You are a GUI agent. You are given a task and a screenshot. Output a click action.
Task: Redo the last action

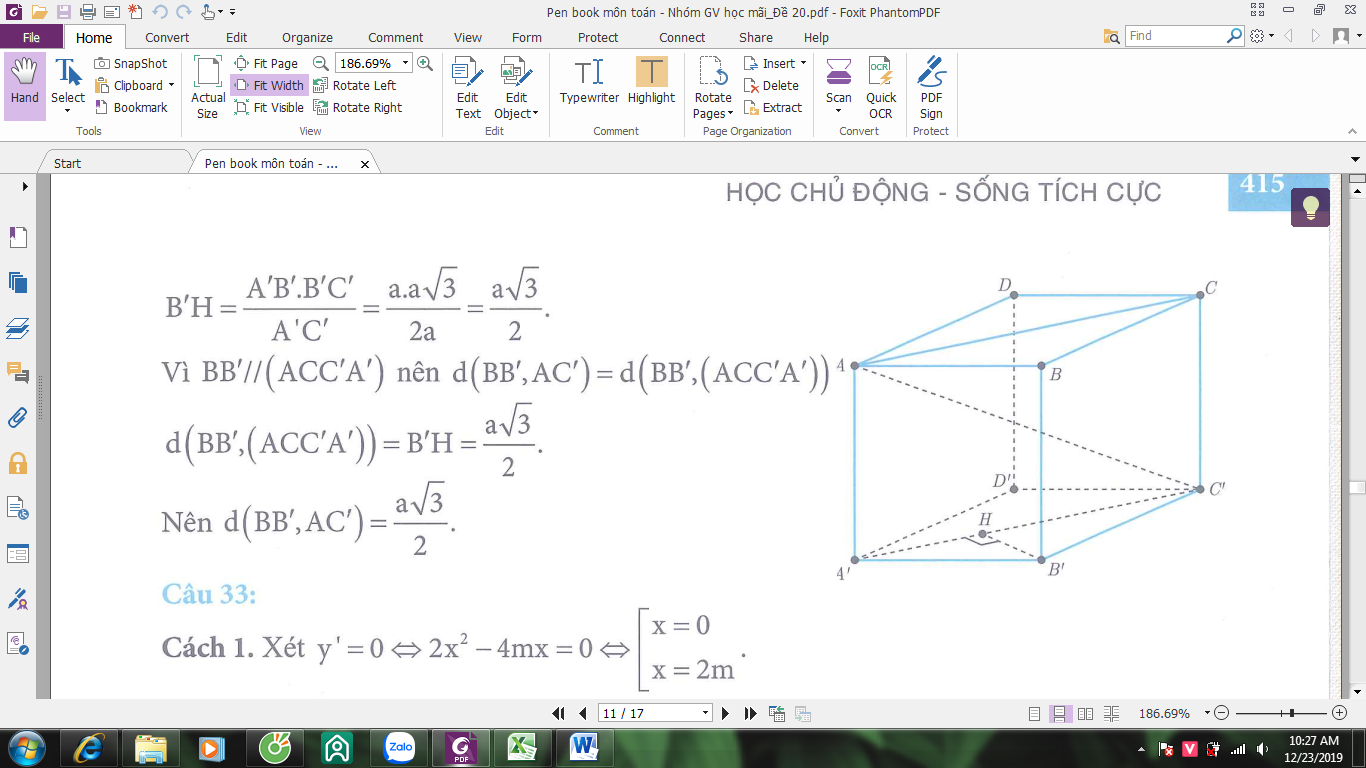(183, 12)
